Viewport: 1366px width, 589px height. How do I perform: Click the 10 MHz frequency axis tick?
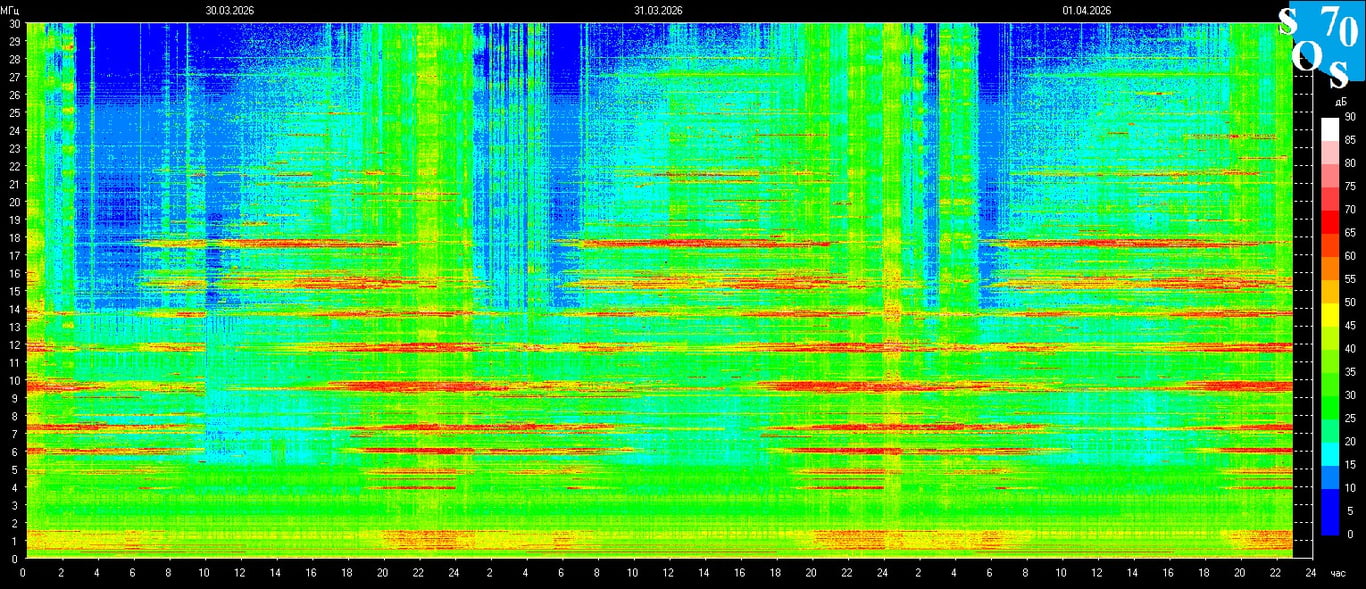14,380
